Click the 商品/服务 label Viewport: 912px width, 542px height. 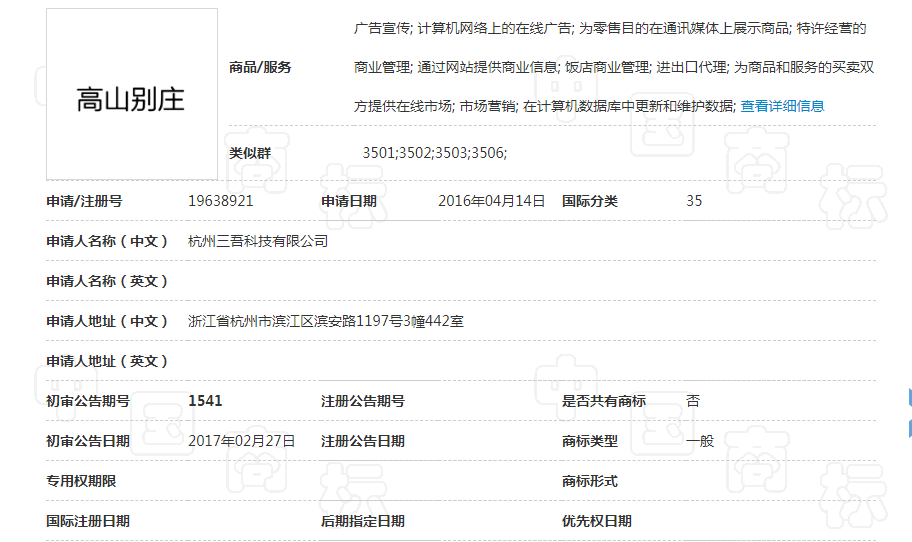[x=260, y=67]
